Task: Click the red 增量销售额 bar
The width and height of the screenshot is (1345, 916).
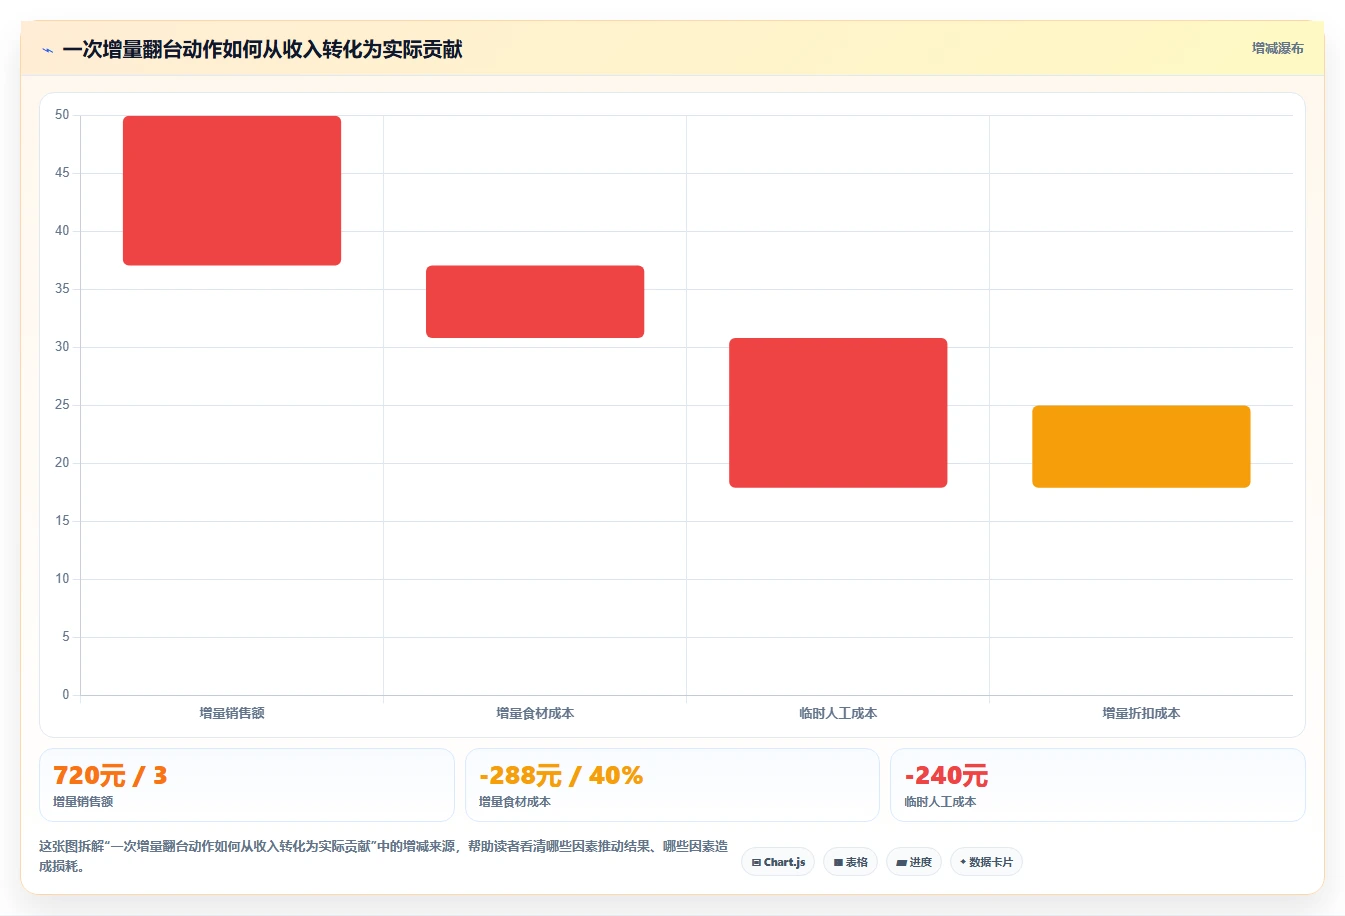Action: (232, 190)
